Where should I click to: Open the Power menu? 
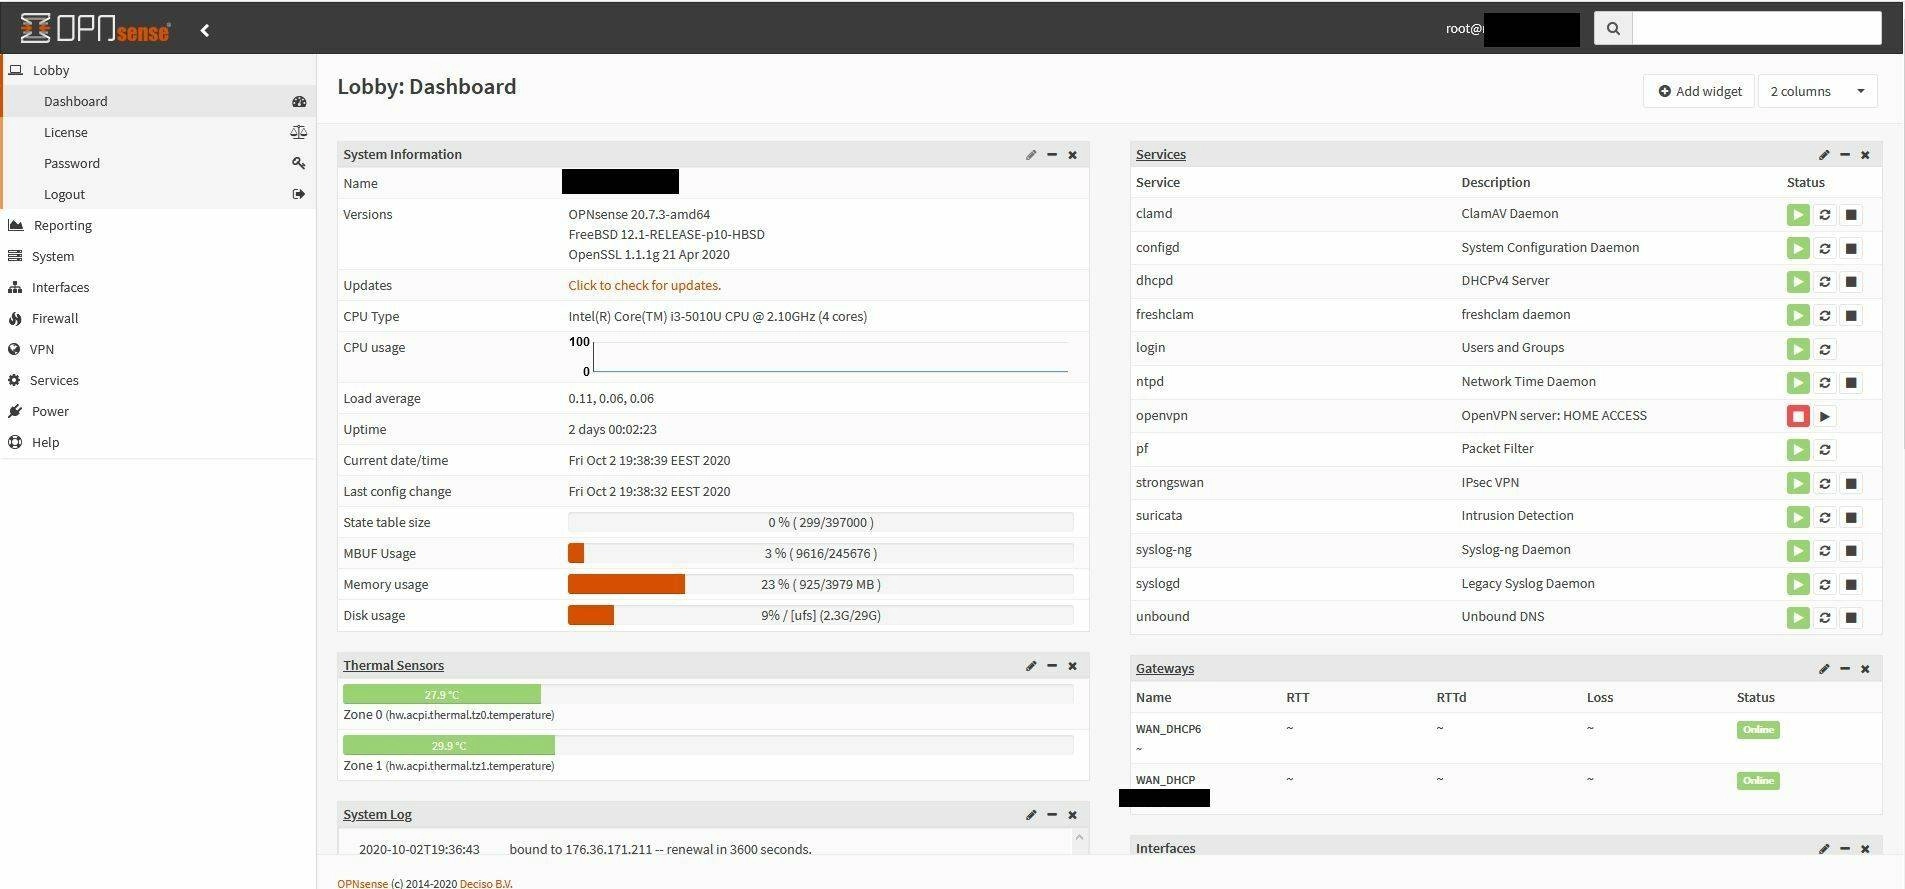pyautogui.click(x=158, y=411)
